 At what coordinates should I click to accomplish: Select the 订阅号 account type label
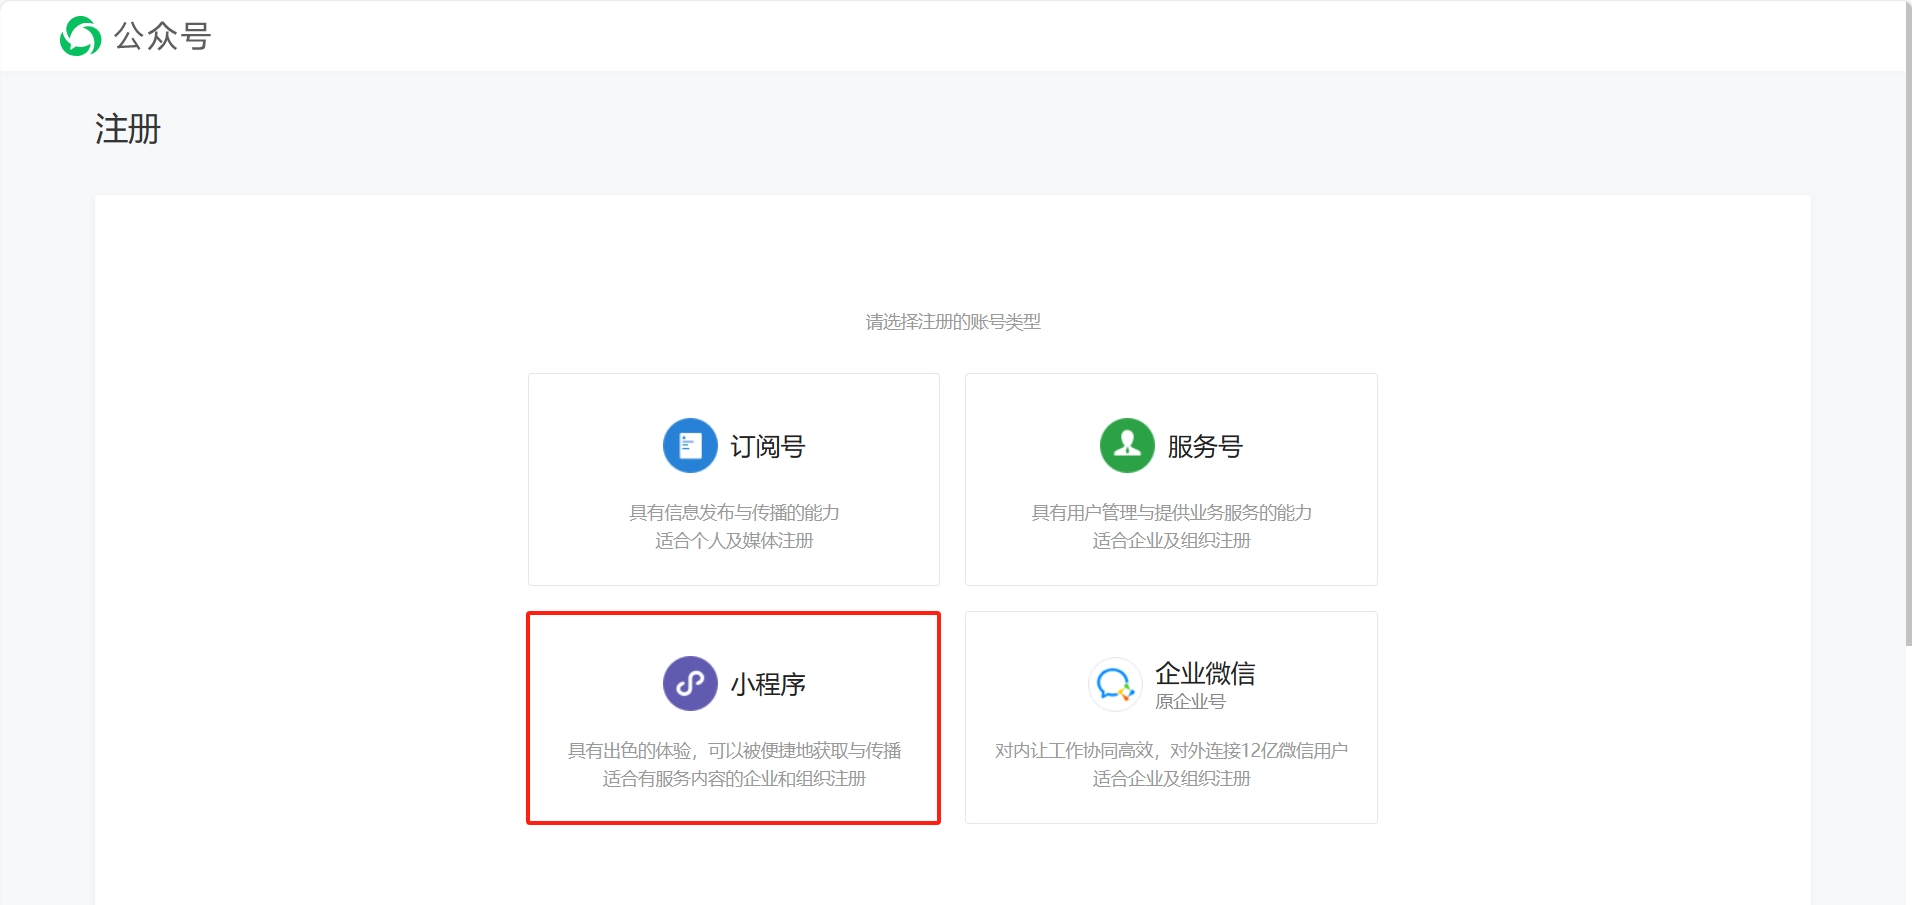point(768,446)
